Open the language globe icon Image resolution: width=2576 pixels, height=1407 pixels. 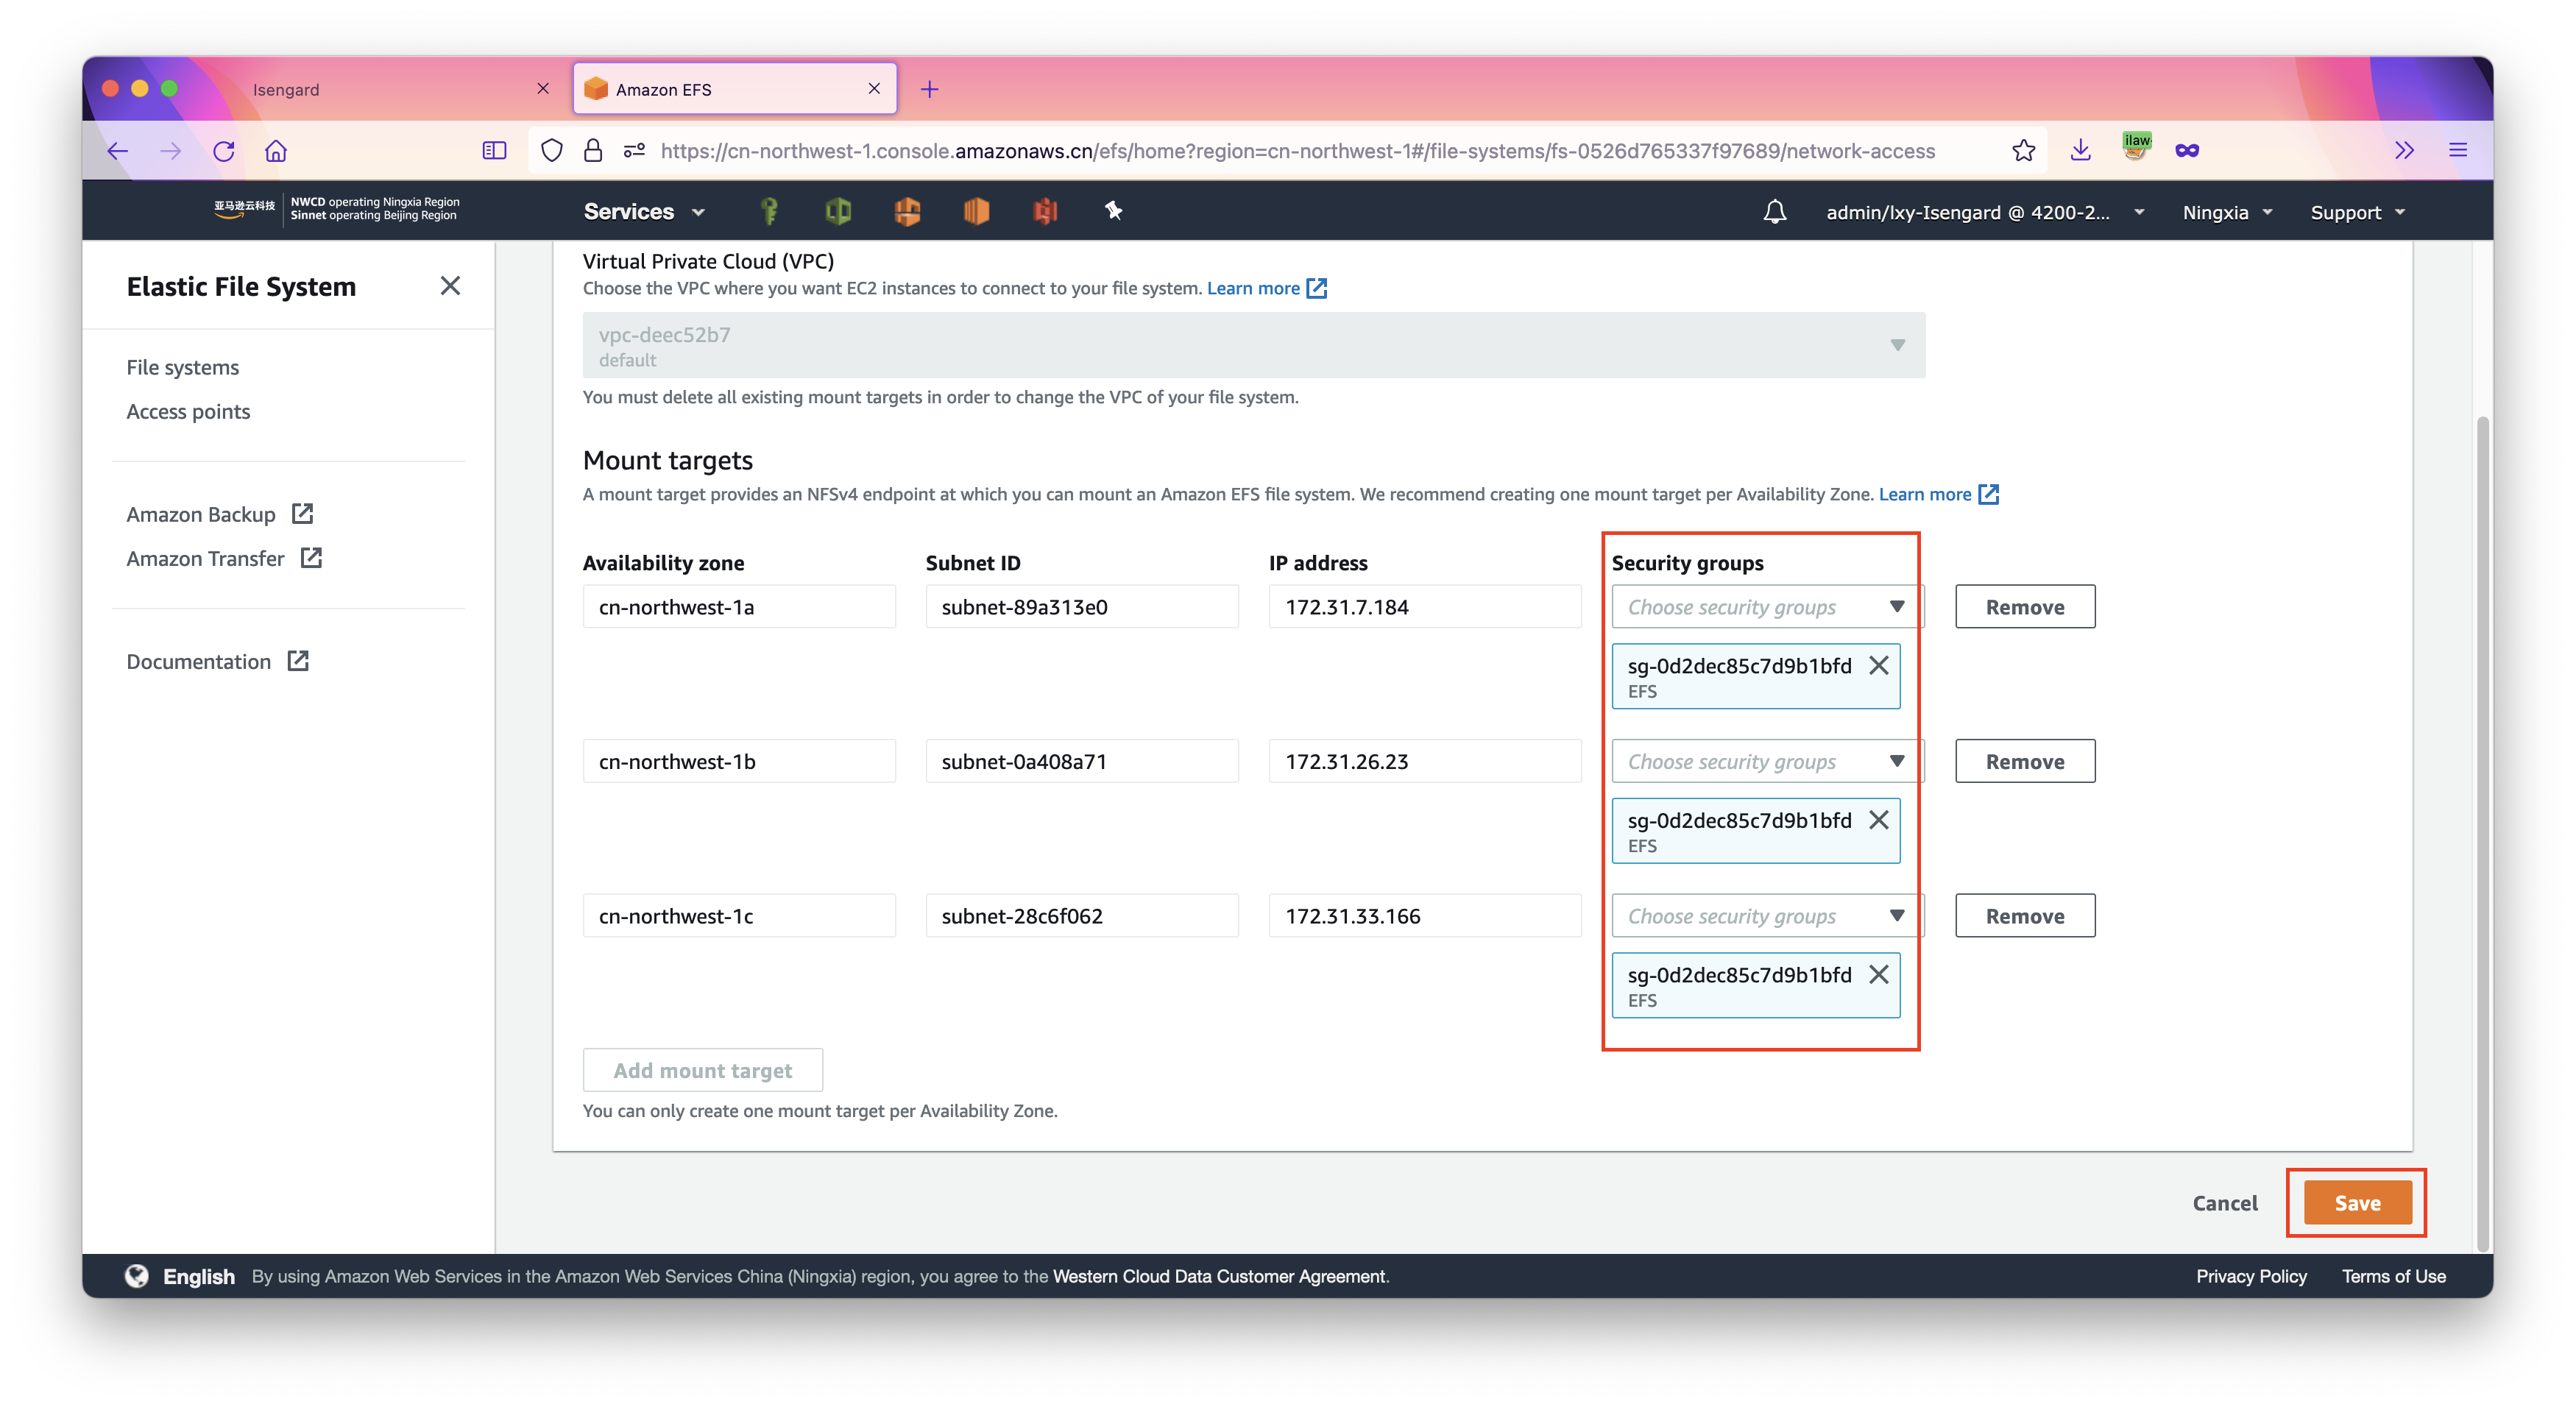pos(137,1276)
